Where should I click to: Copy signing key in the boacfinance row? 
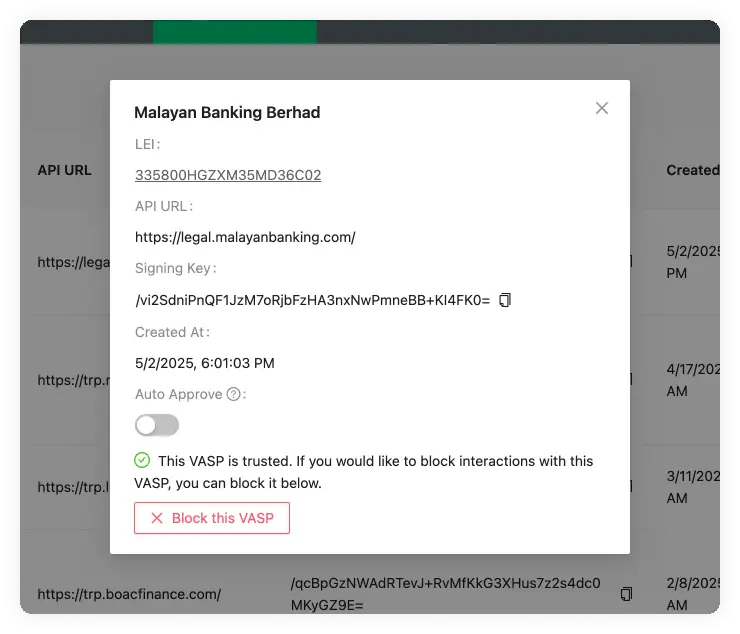click(626, 594)
